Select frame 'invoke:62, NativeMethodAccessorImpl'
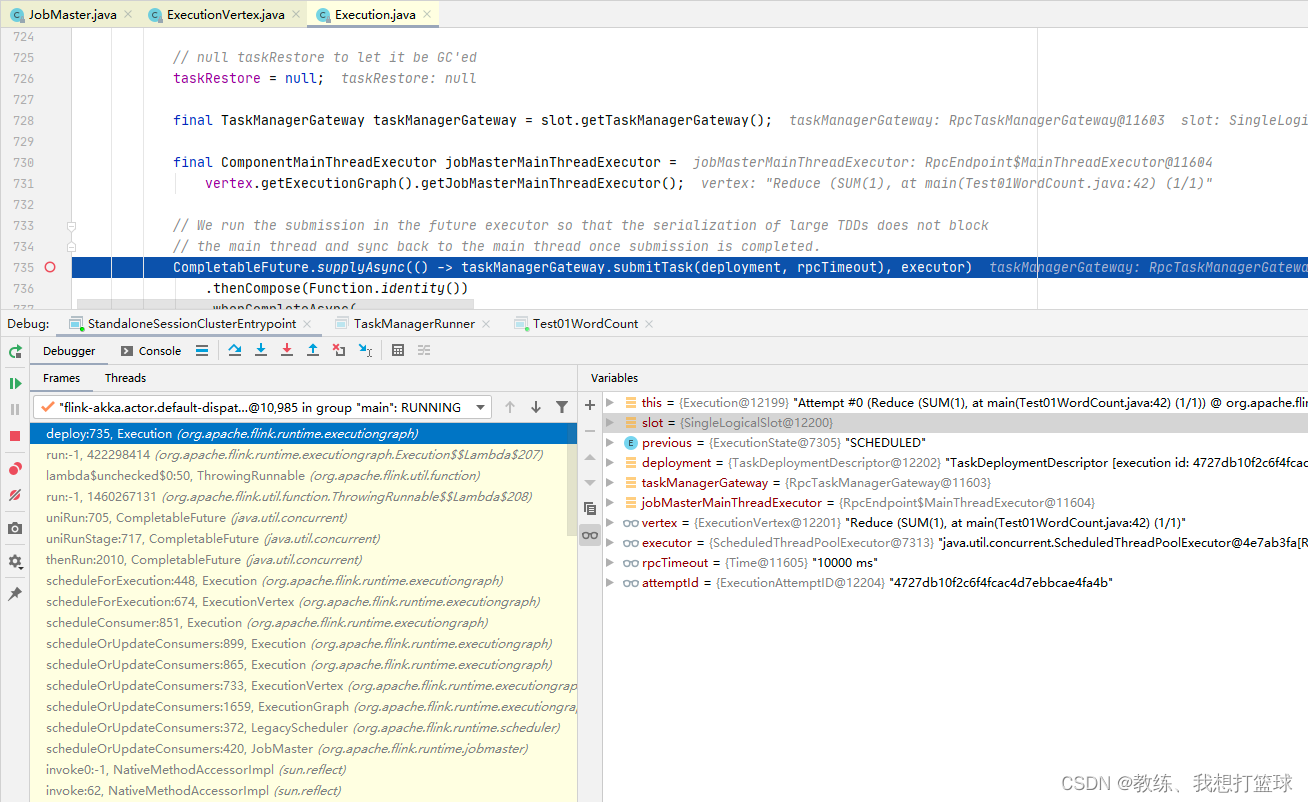Screen dimensions: 1308x802 tap(303, 791)
